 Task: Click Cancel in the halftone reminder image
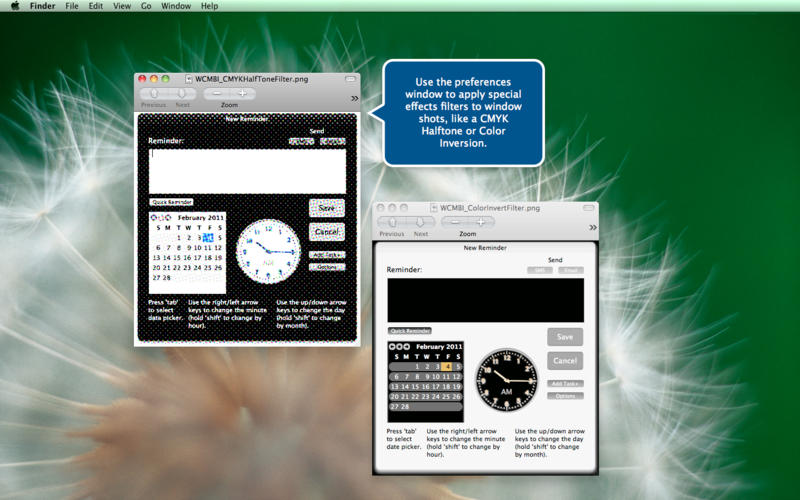point(327,232)
